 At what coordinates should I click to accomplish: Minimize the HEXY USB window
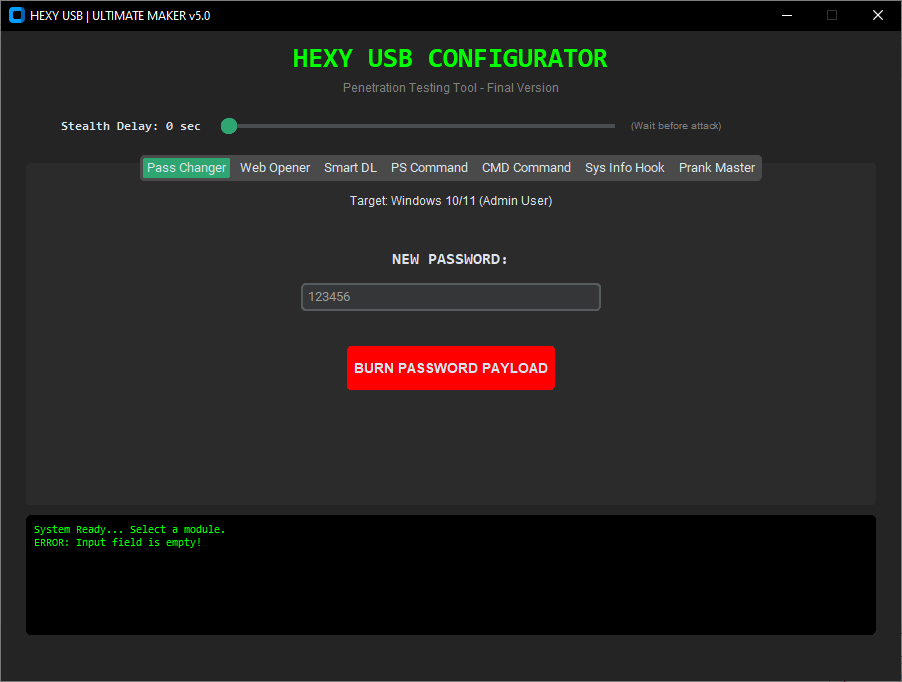pyautogui.click(x=786, y=15)
